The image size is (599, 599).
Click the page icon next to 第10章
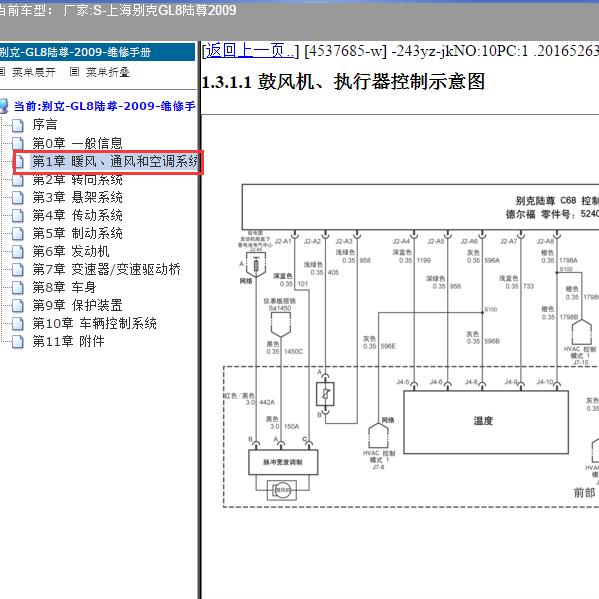coord(18,324)
